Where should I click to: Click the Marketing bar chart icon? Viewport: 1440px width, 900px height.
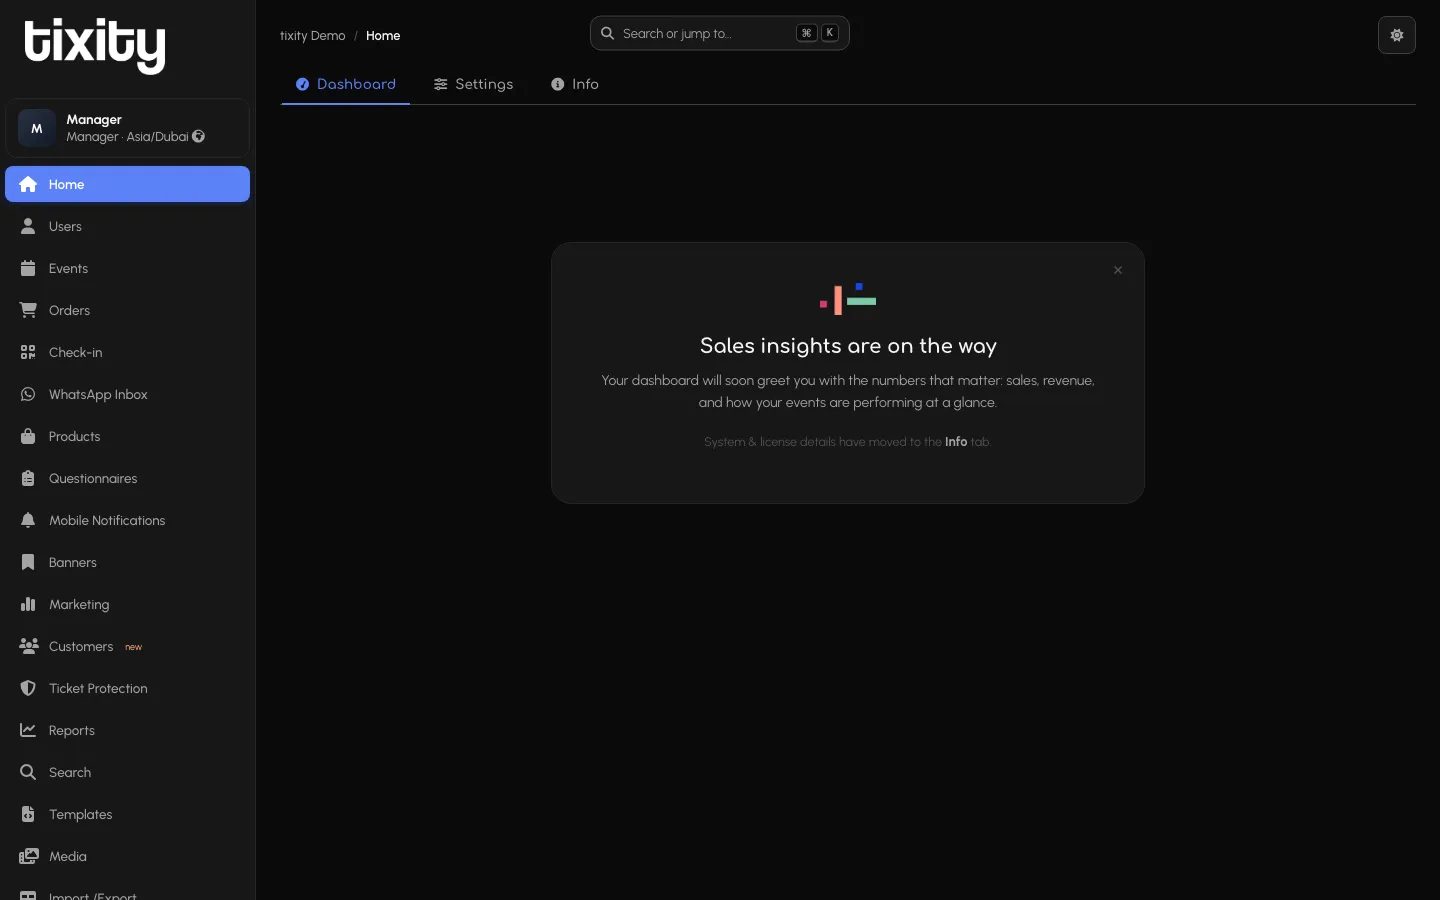(x=28, y=604)
